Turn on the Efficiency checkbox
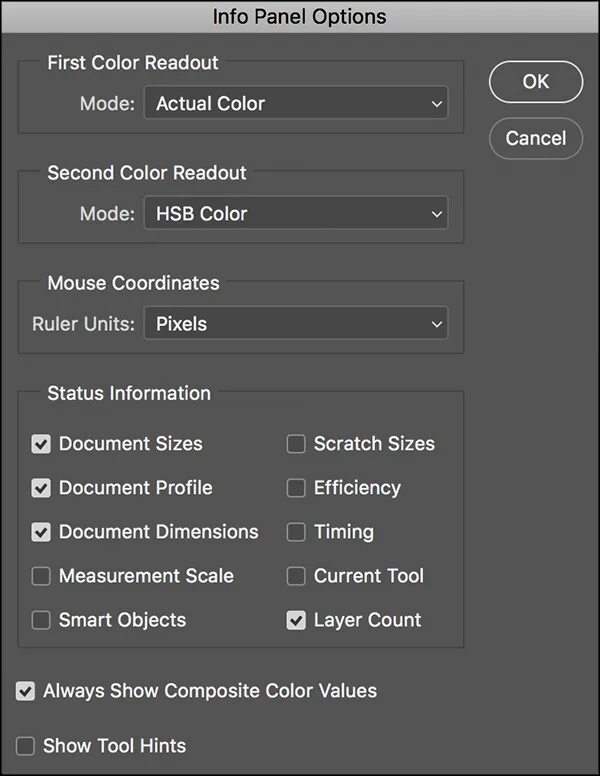Viewport: 600px width, 776px height. click(296, 488)
